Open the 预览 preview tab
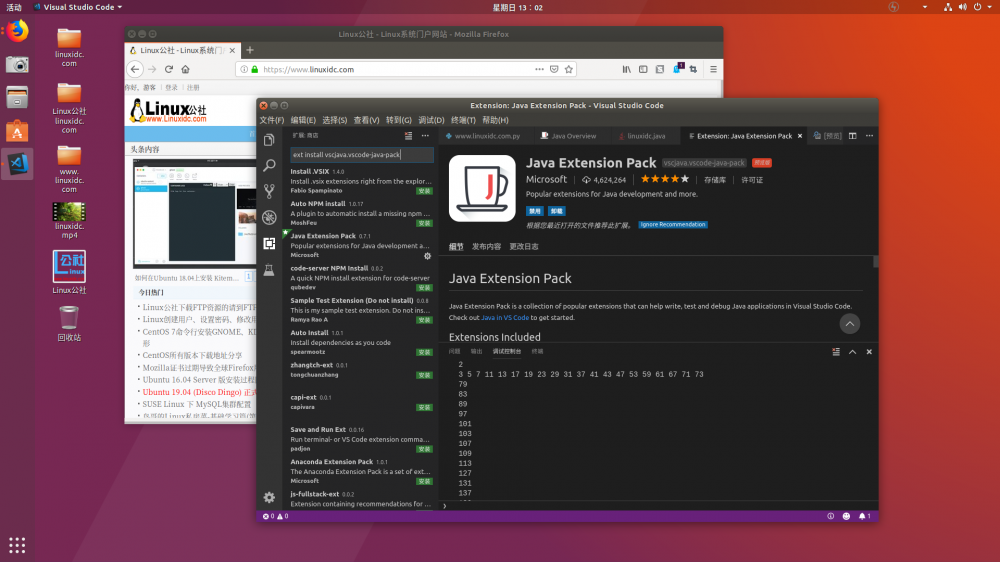Viewport: 1000px width, 562px height. 827,136
